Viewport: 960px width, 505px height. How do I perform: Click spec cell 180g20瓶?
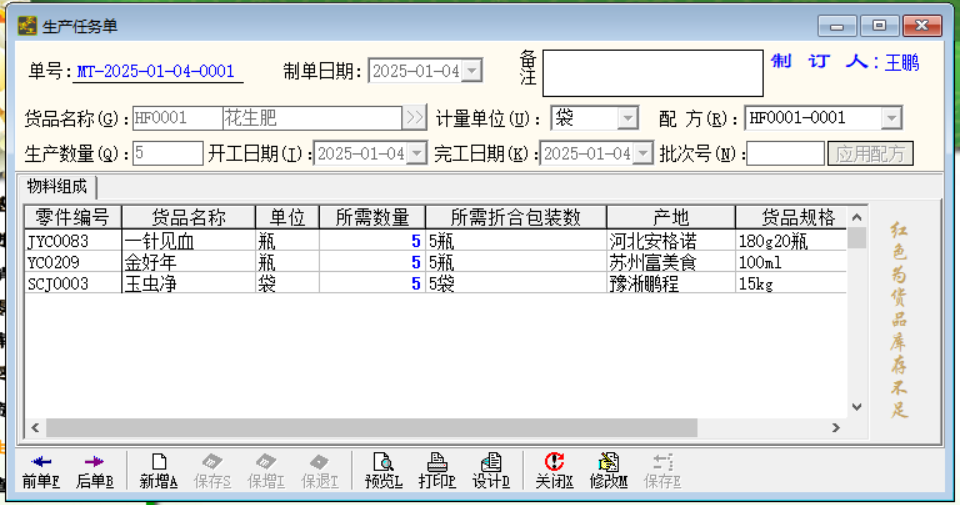(792, 241)
